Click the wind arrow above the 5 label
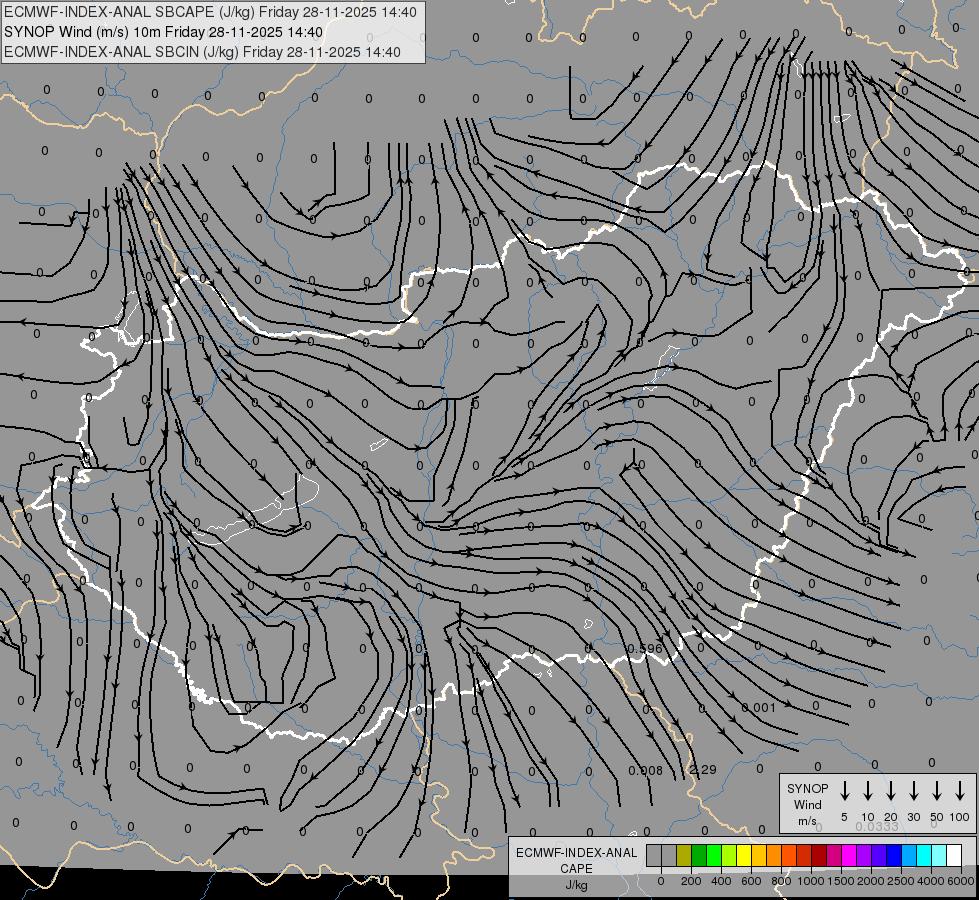The width and height of the screenshot is (979, 900). tap(844, 791)
